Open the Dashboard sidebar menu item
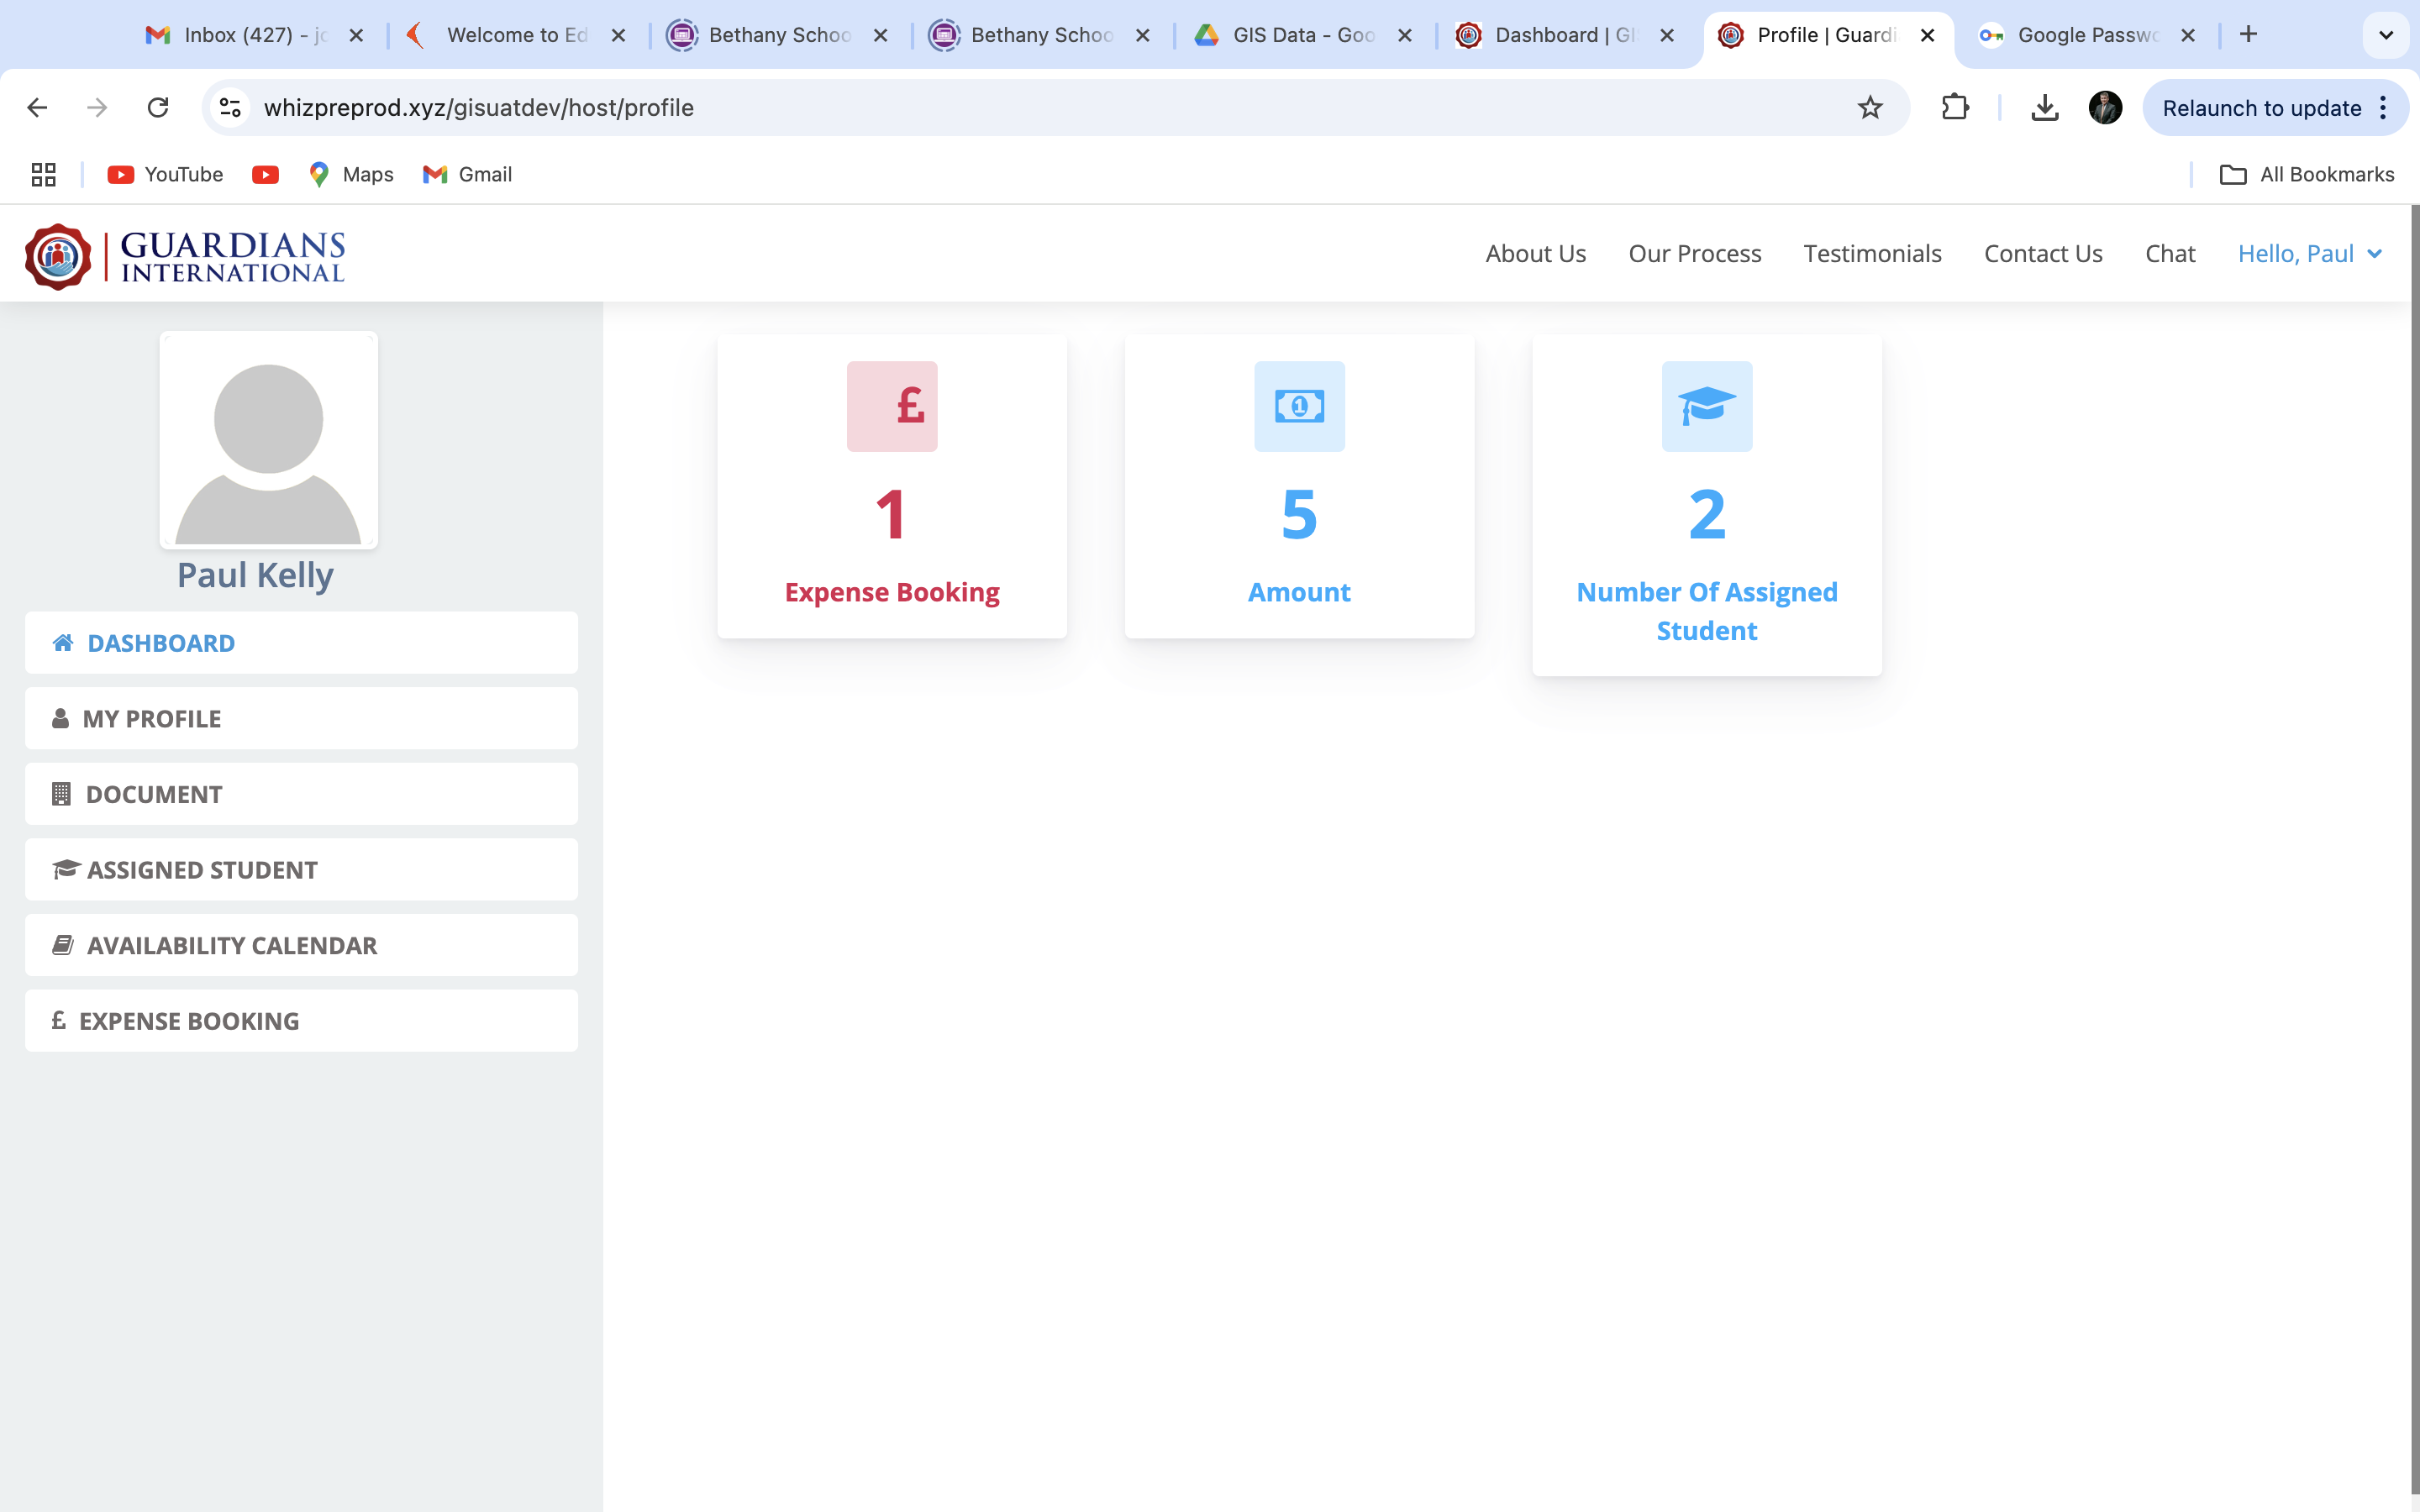Image resolution: width=2420 pixels, height=1512 pixels. (x=301, y=643)
